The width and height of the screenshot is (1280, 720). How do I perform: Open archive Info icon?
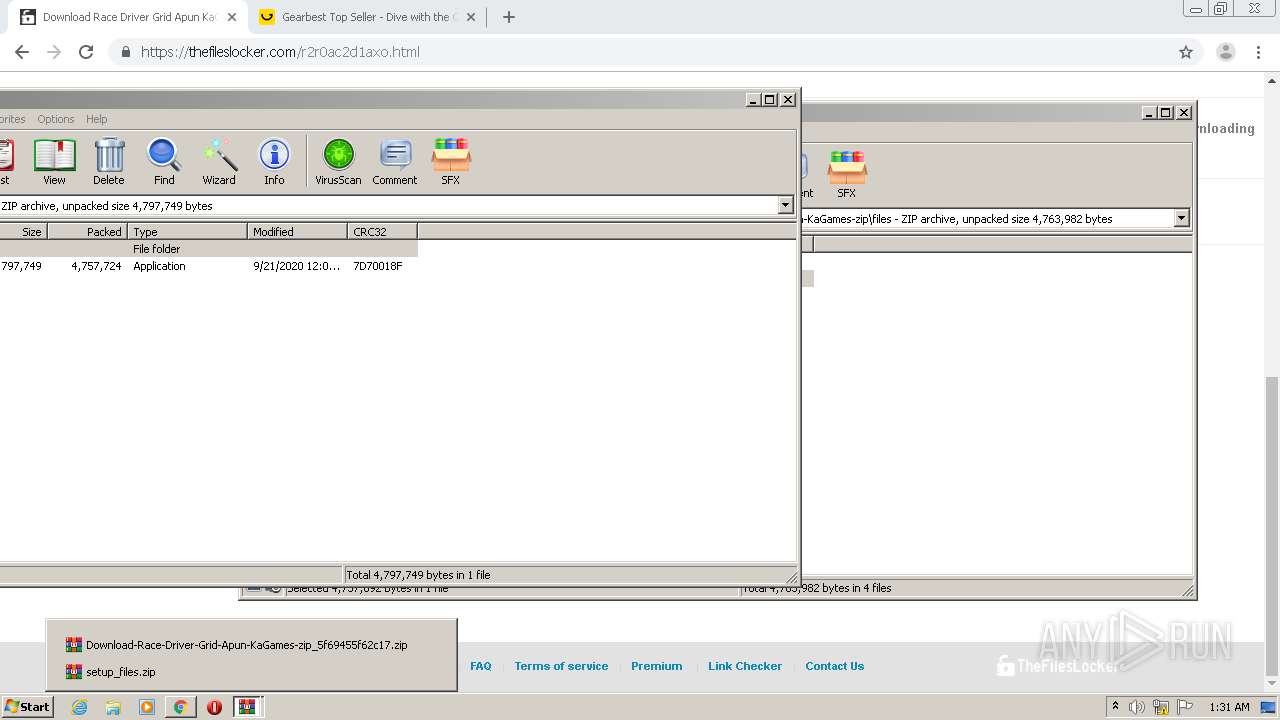point(274,162)
